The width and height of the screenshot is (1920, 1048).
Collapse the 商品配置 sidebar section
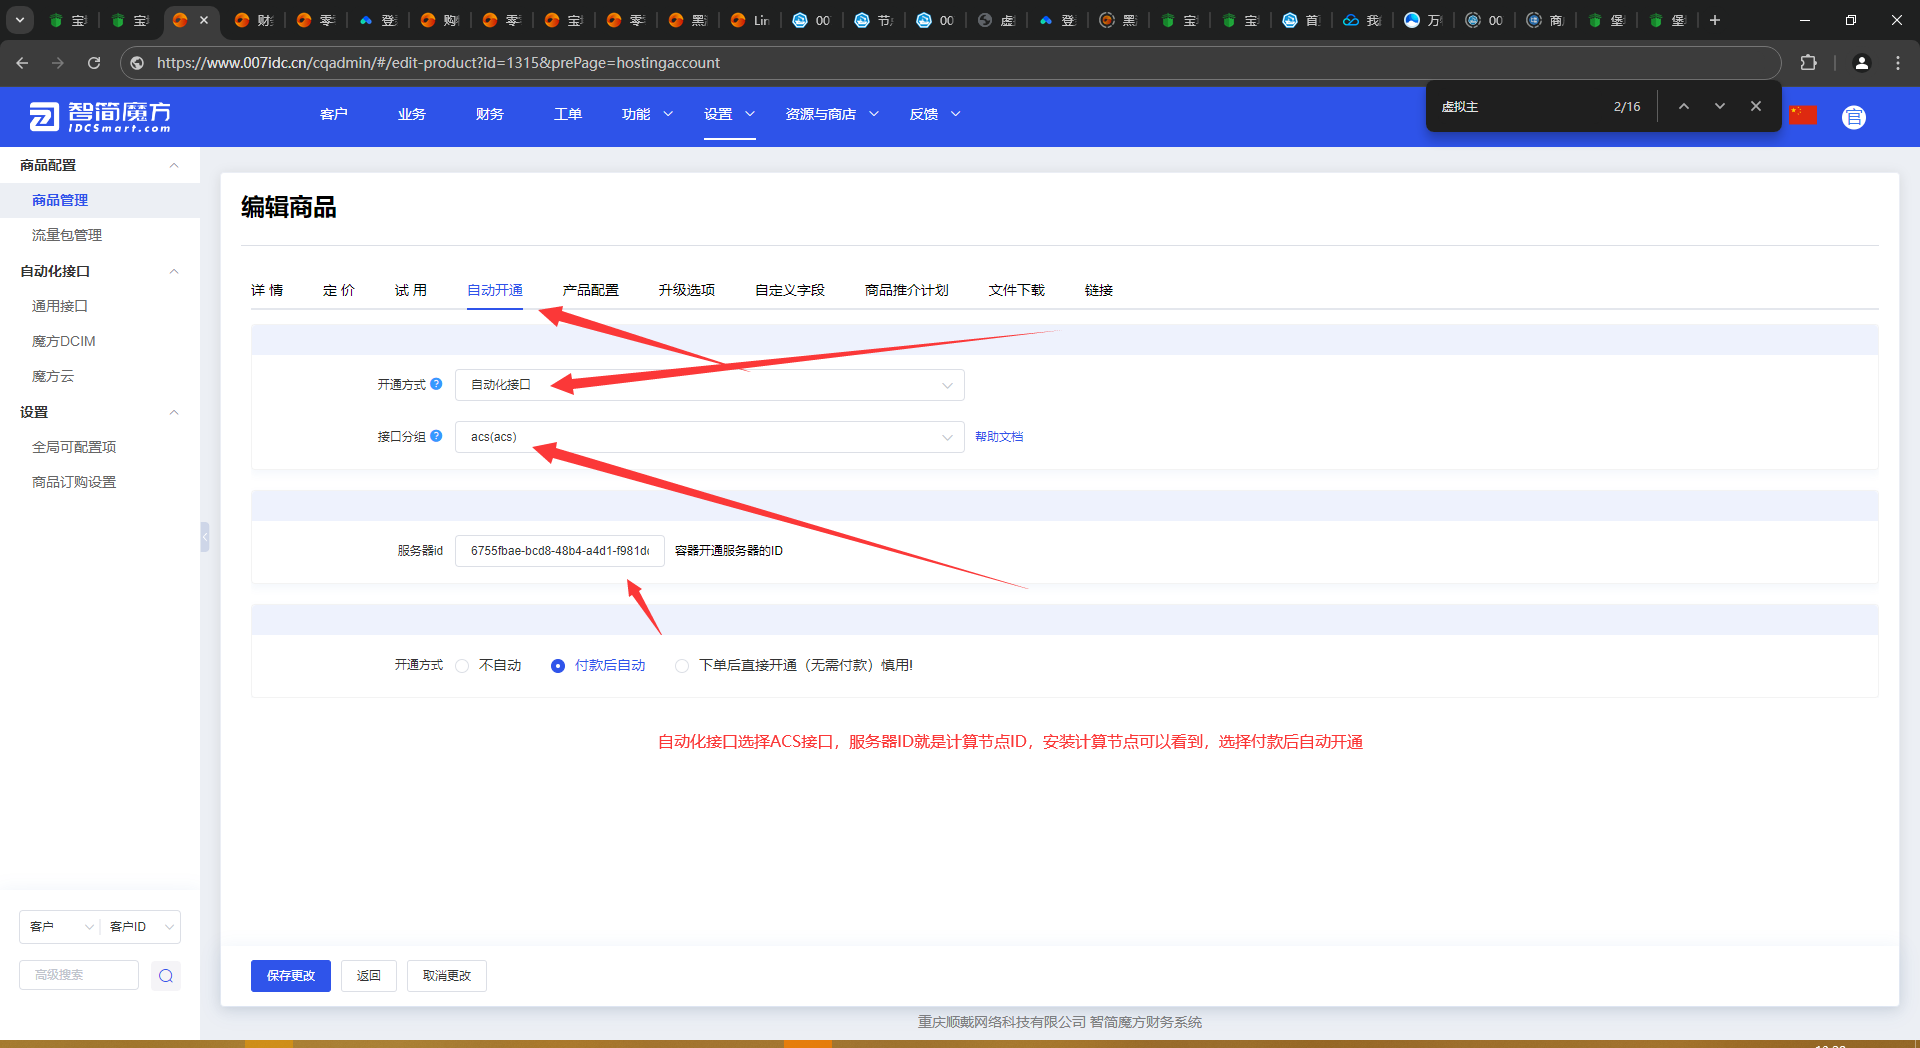(x=174, y=165)
